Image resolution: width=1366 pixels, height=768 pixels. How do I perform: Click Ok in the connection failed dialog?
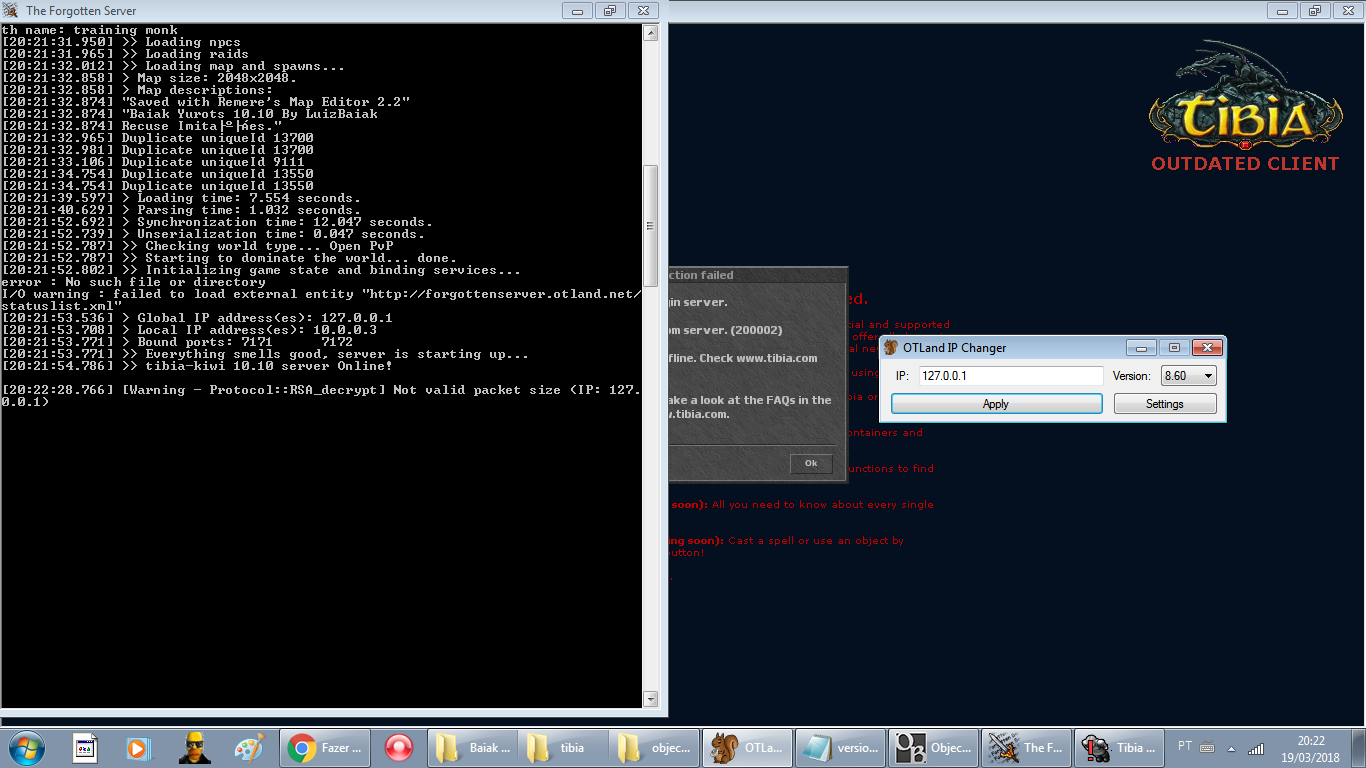click(811, 463)
